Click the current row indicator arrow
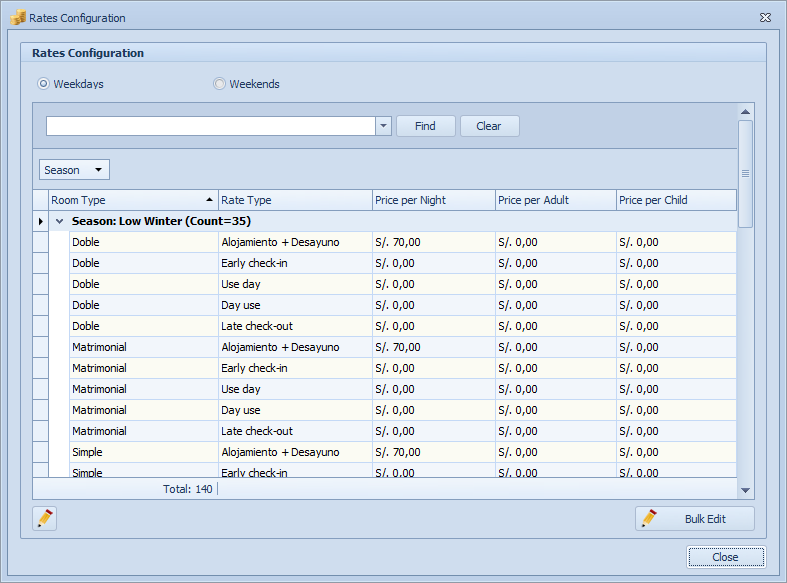Viewport: 787px width, 583px height. pyautogui.click(x=41, y=221)
